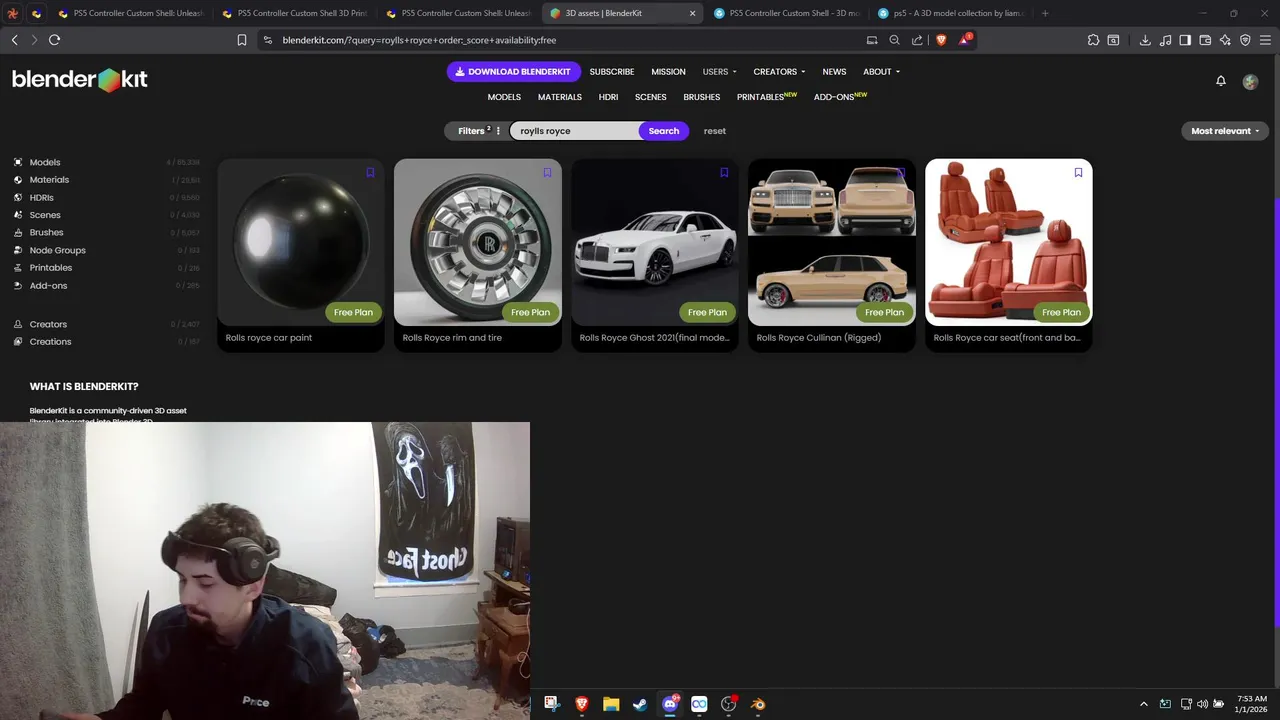The height and width of the screenshot is (720, 1280).
Task: Open File Explorer from the taskbar
Action: tap(611, 704)
